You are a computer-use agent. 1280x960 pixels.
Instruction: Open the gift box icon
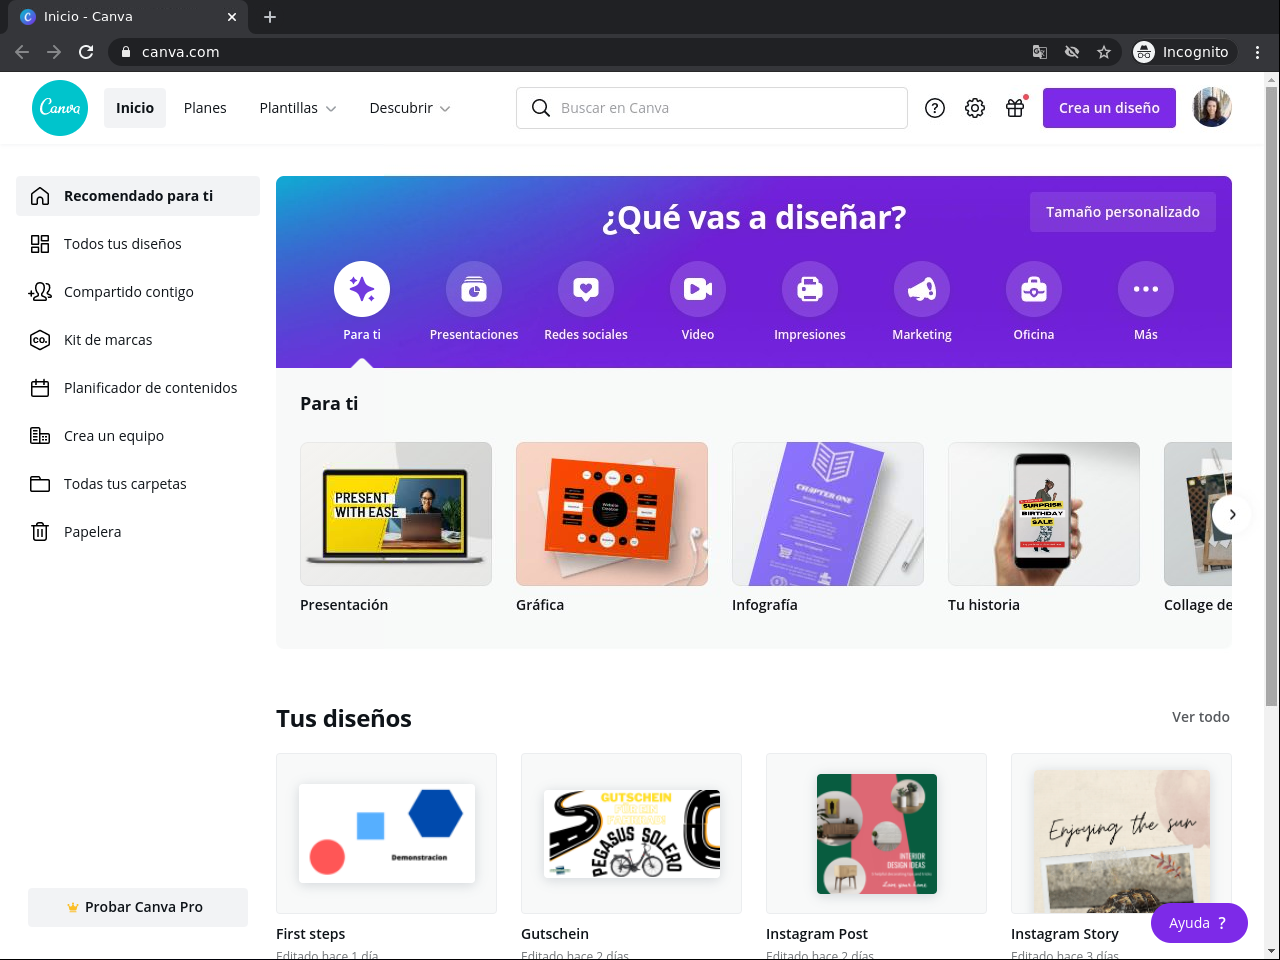click(1015, 108)
